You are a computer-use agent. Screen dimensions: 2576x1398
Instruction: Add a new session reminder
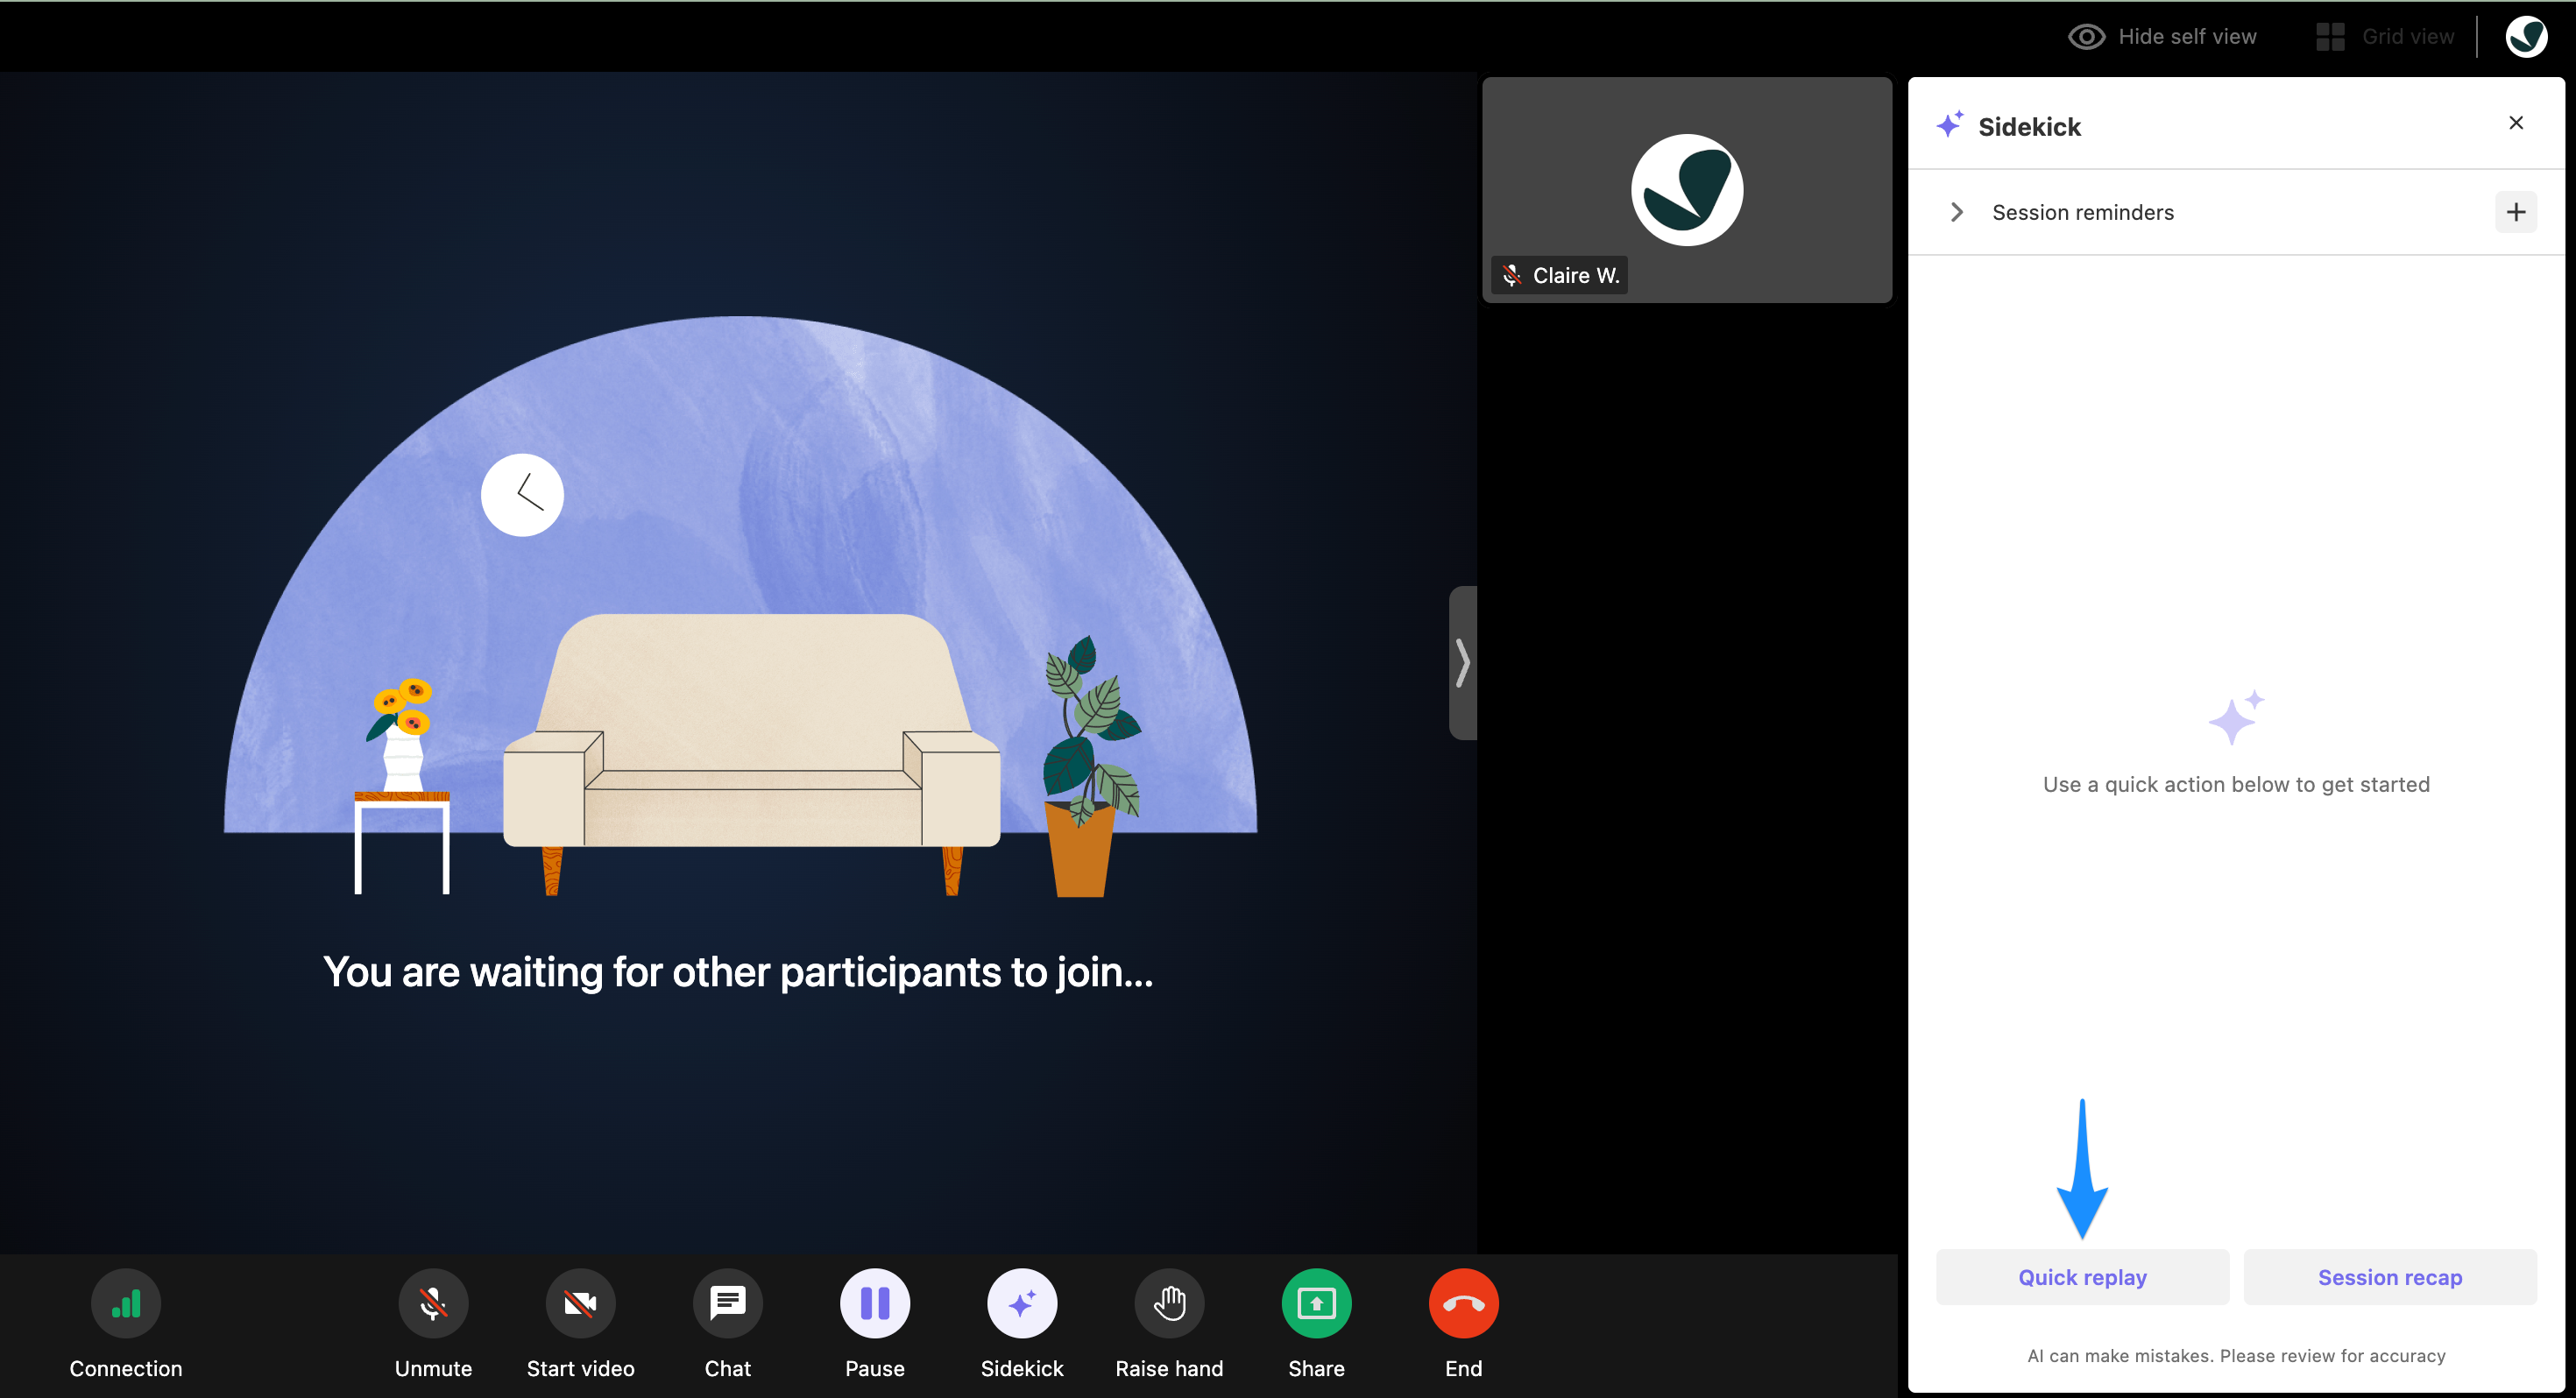tap(2516, 212)
